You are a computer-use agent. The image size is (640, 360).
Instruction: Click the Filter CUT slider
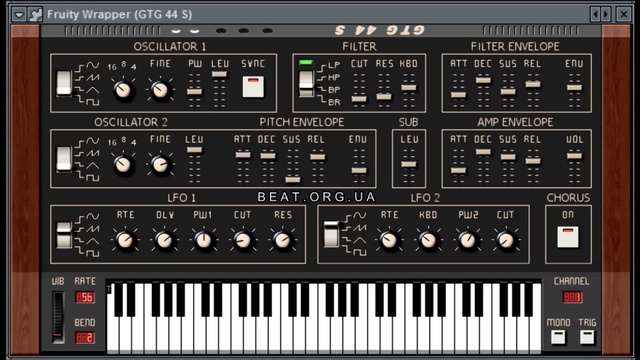[x=359, y=98]
